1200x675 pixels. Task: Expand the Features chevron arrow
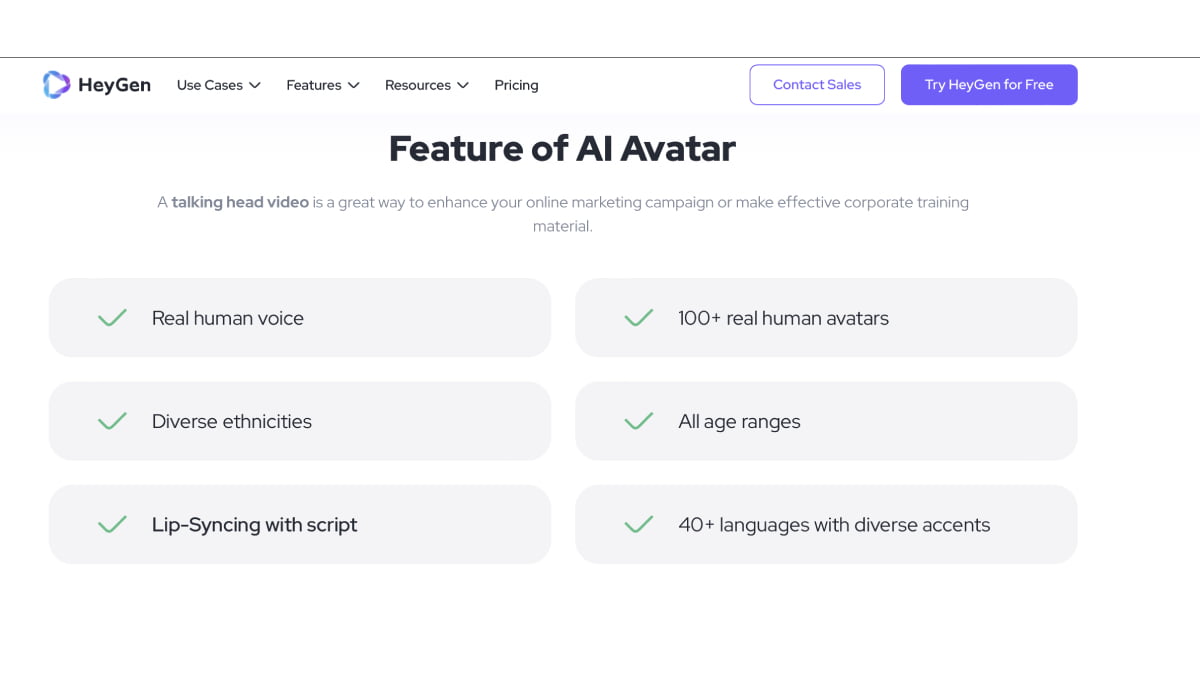coord(353,85)
